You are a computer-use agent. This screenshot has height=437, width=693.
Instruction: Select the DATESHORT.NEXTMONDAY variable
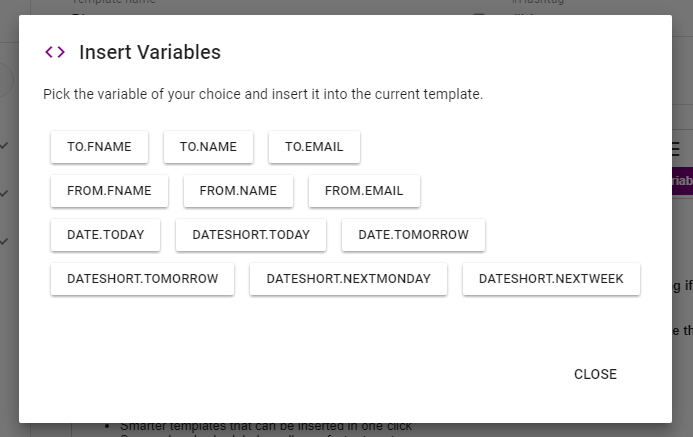click(348, 279)
